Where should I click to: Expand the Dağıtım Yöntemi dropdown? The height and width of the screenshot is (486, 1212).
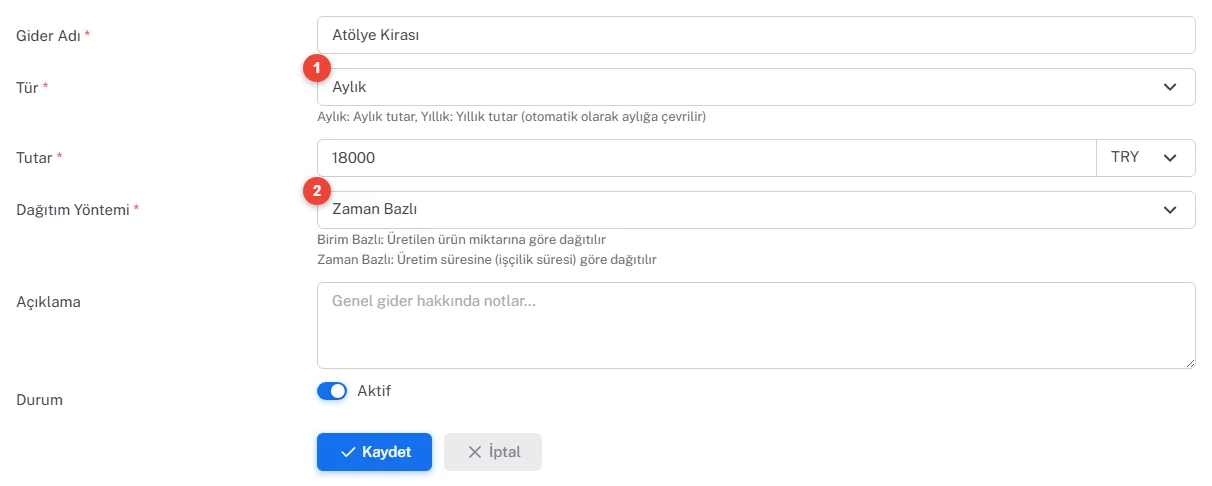756,210
